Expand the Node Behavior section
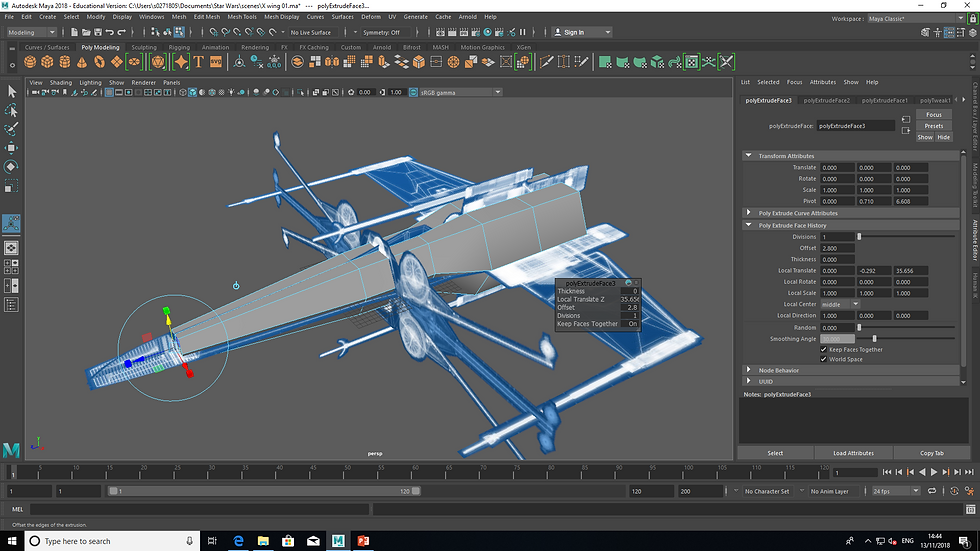This screenshot has width=980, height=551. [749, 370]
